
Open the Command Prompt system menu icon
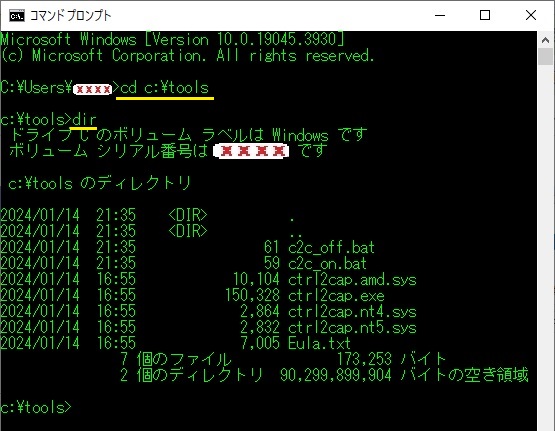(17, 16)
